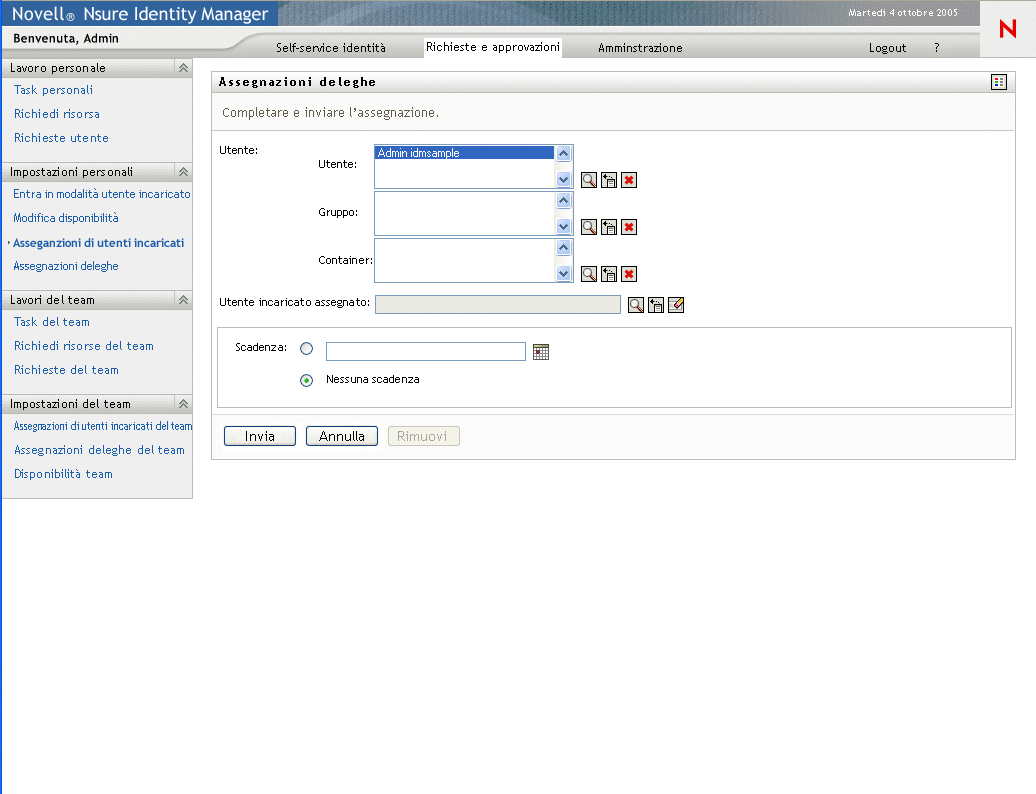Select the Nessuna scadenza radio option
The image size is (1036, 794).
point(307,380)
